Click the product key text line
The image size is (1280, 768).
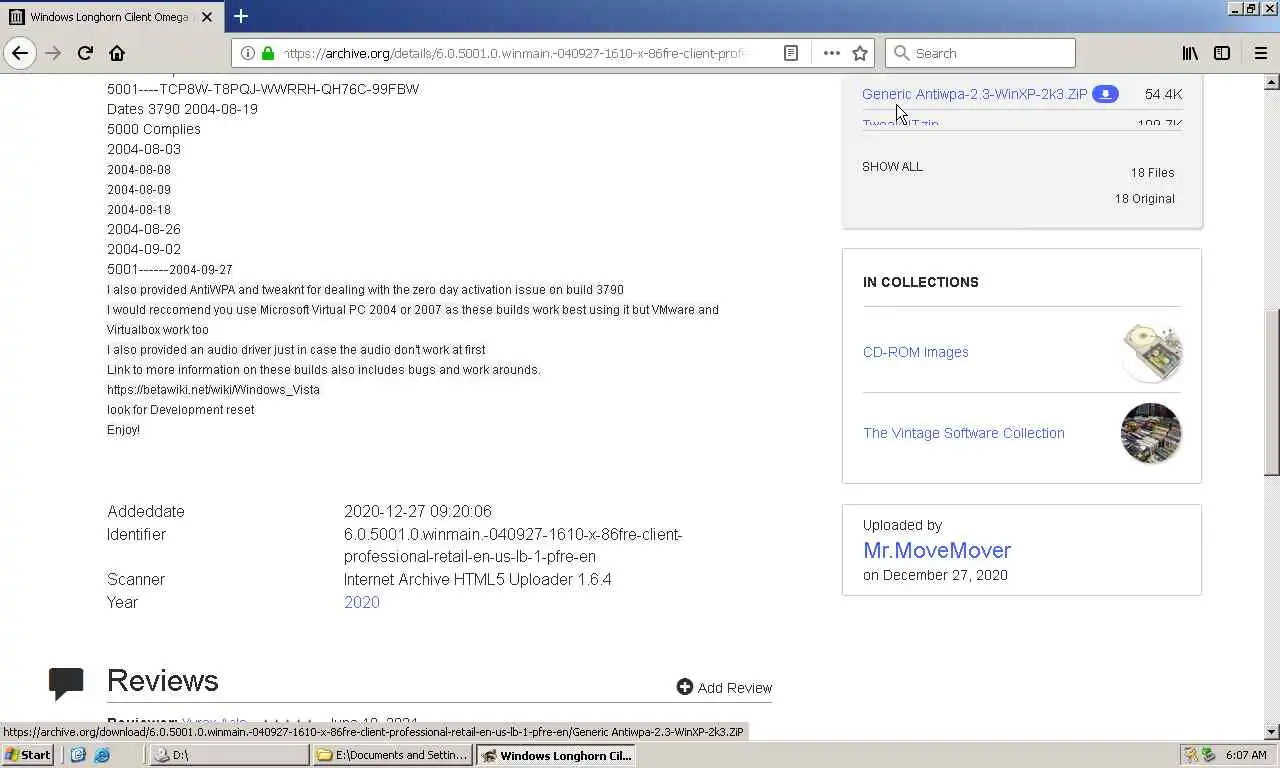[x=263, y=89]
